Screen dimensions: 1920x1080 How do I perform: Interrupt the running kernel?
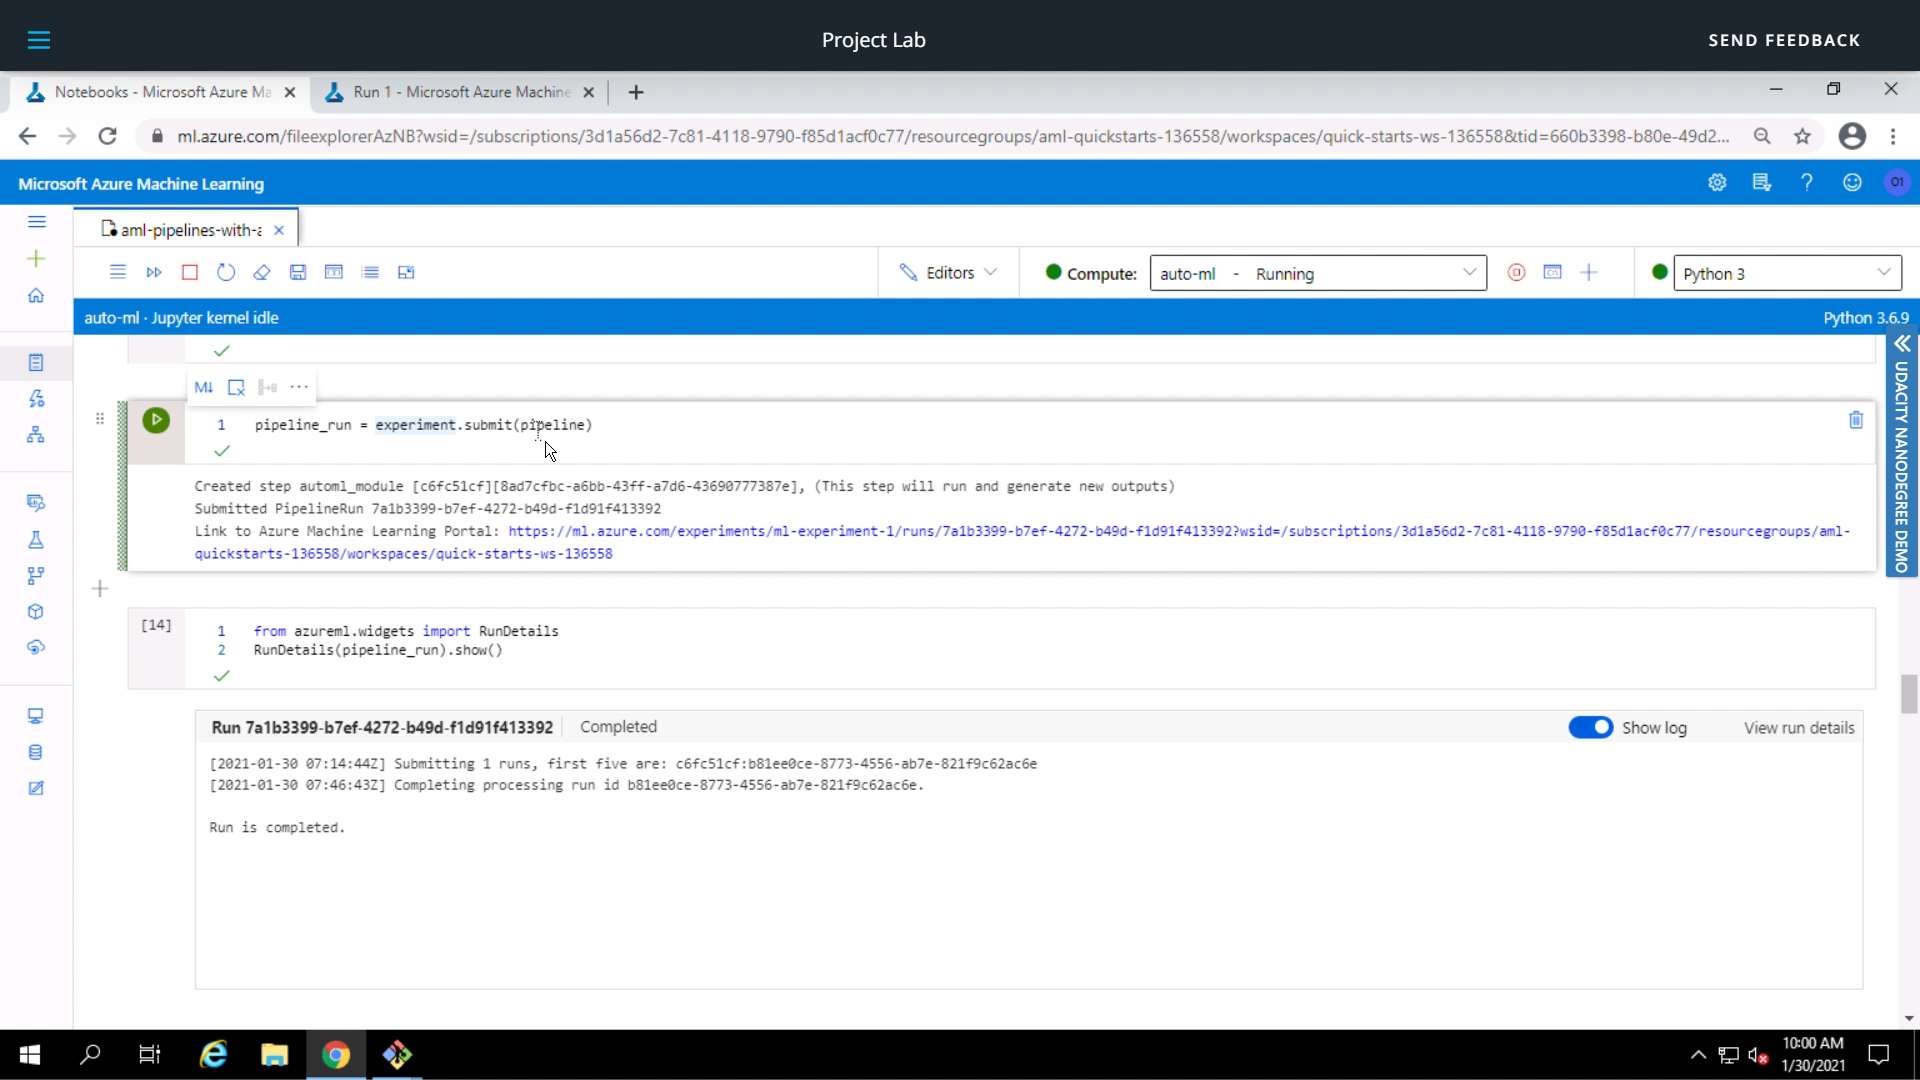pyautogui.click(x=190, y=271)
